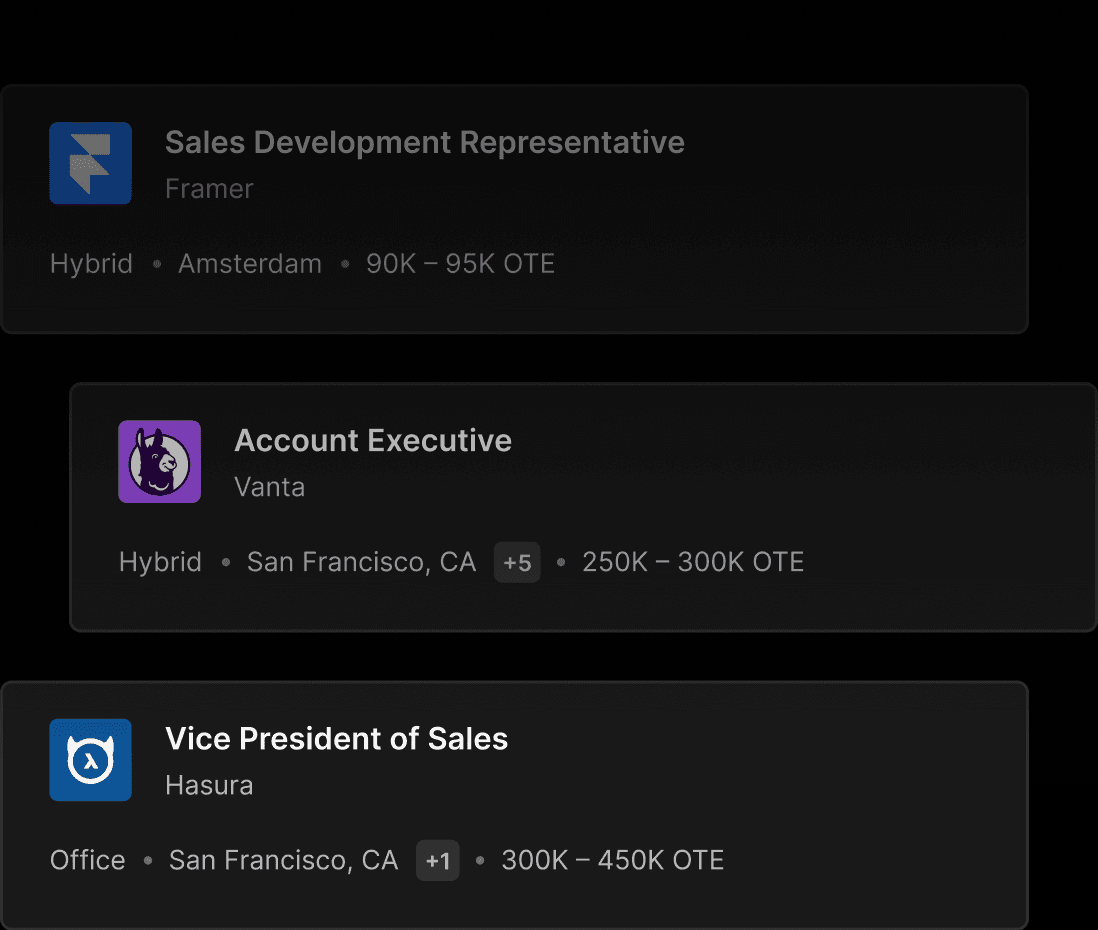Click San Francisco, CA on Vanta card

(x=361, y=562)
